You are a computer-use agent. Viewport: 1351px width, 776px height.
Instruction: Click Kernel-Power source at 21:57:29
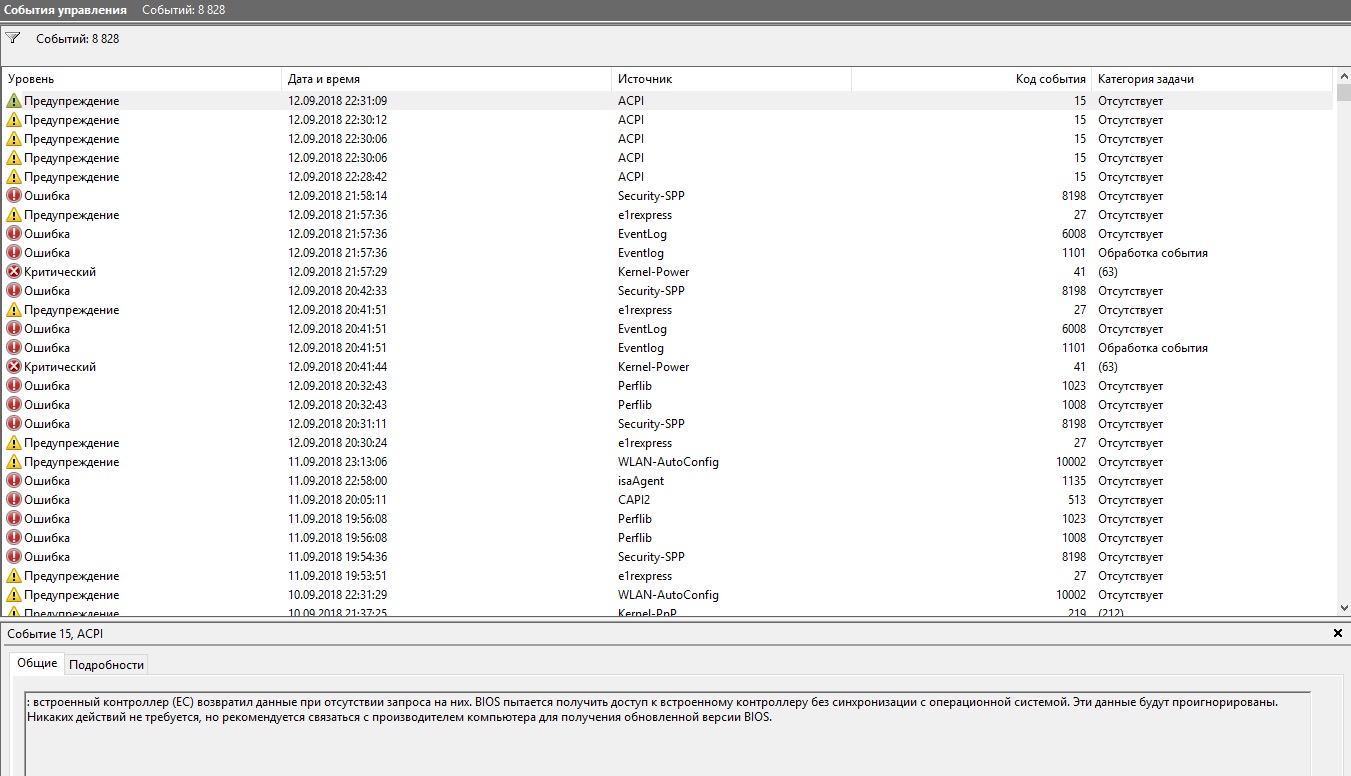[654, 272]
